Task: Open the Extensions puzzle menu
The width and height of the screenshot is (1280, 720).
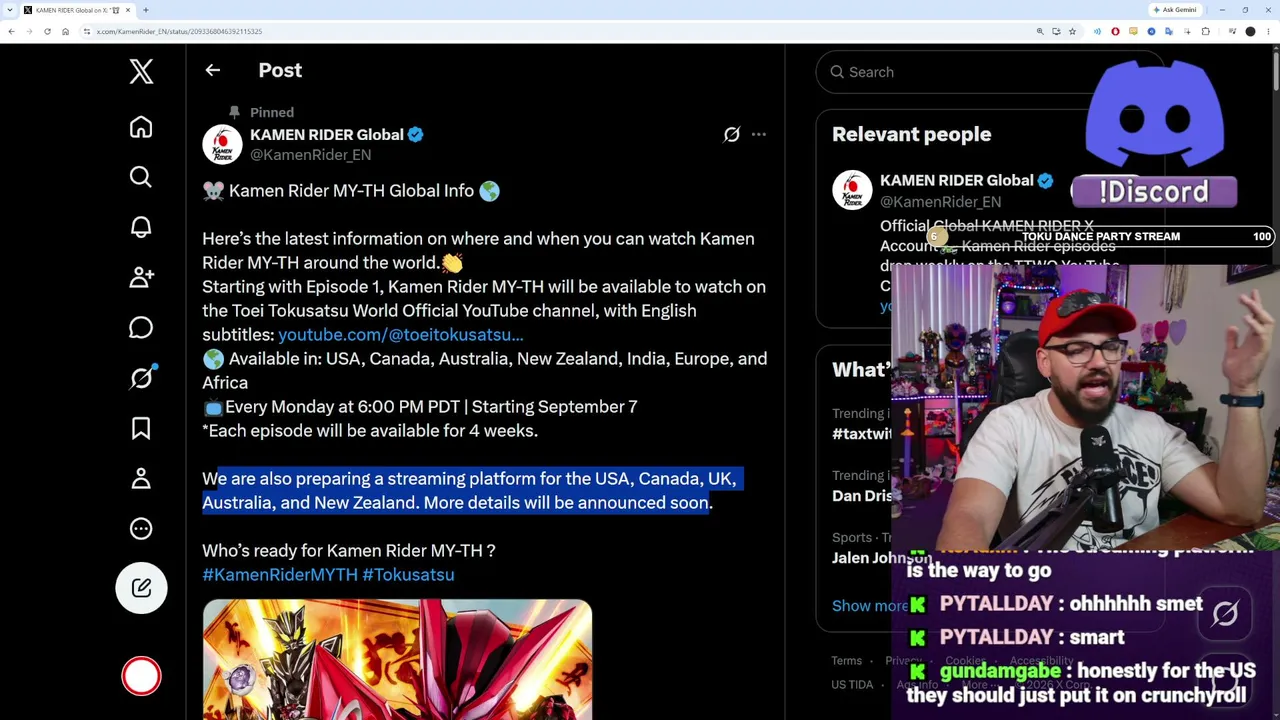Action: 1205,32
